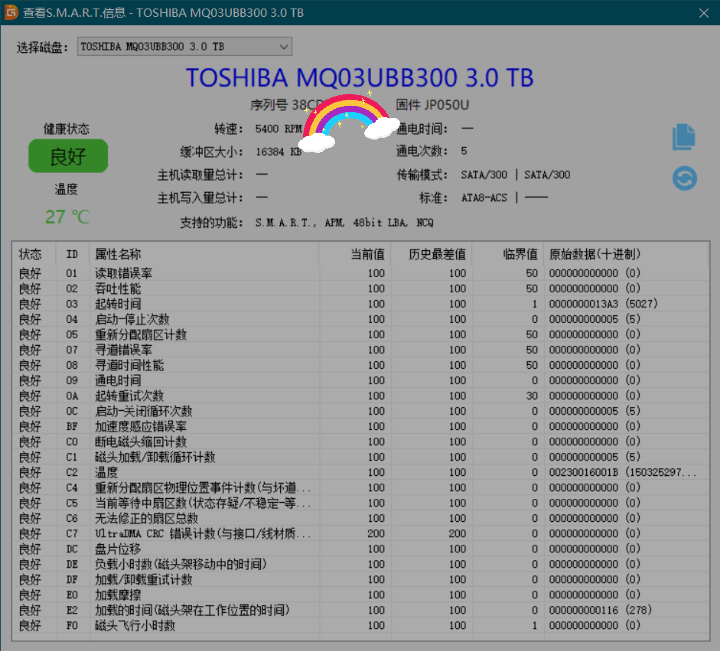Select the C2 温度 table row
720x651 pixels.
[x=360, y=472]
